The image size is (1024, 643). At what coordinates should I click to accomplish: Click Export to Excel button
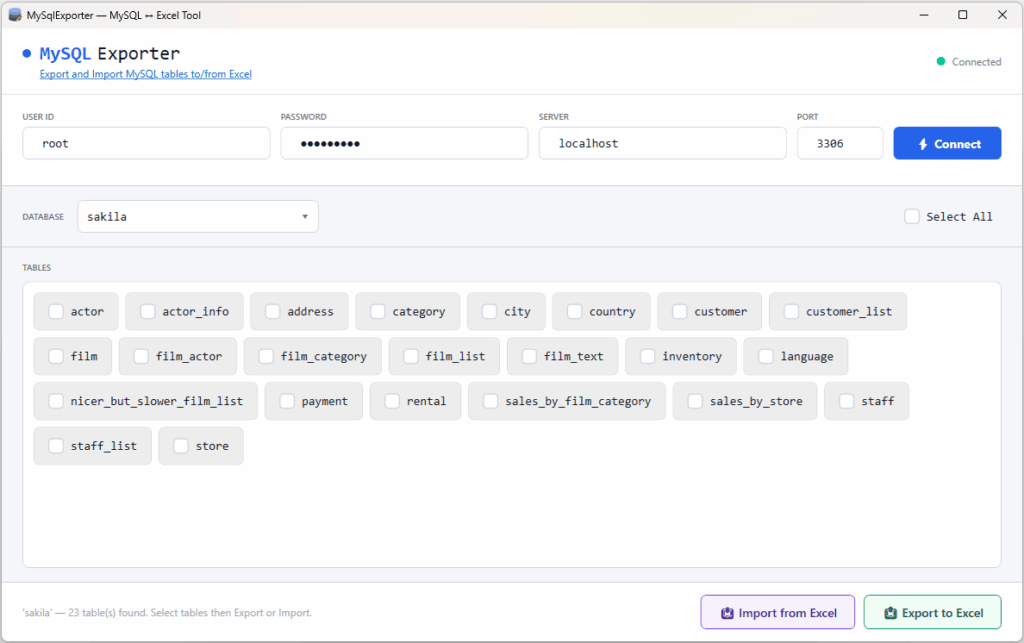point(933,612)
